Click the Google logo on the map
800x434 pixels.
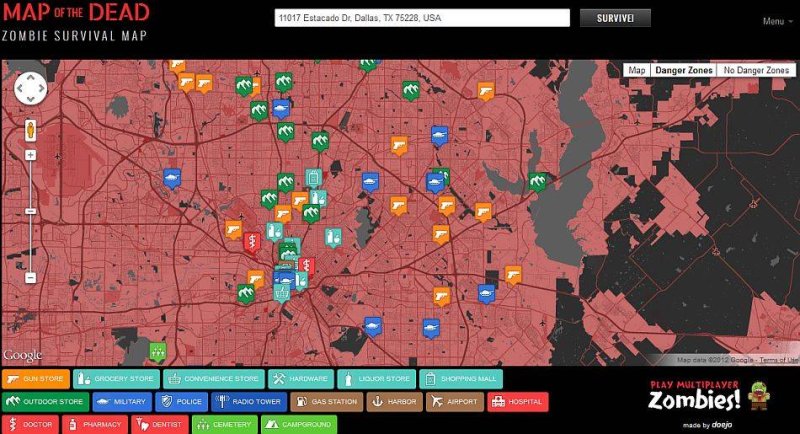coord(22,355)
